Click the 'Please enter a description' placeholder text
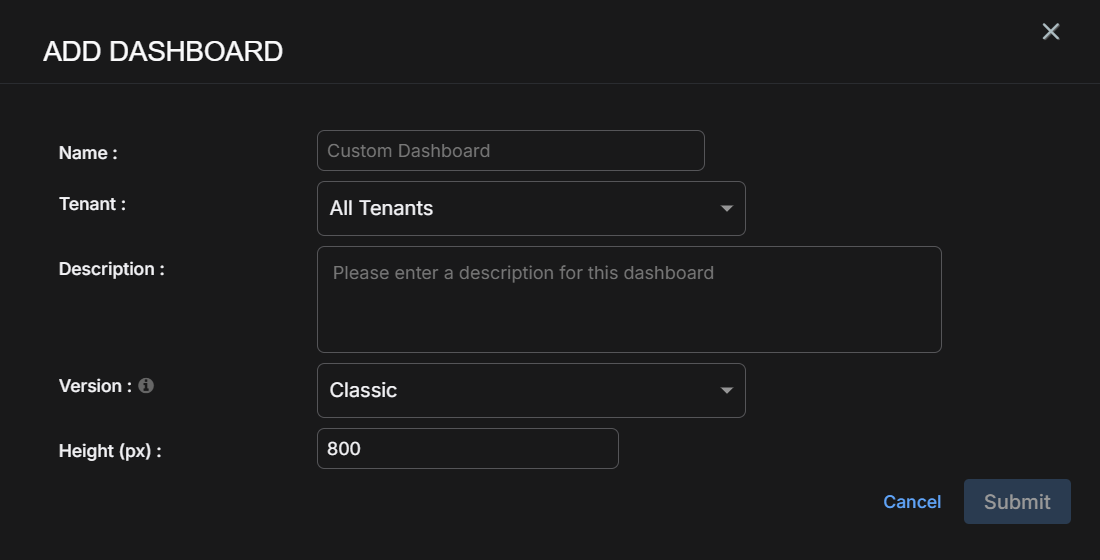 [523, 272]
